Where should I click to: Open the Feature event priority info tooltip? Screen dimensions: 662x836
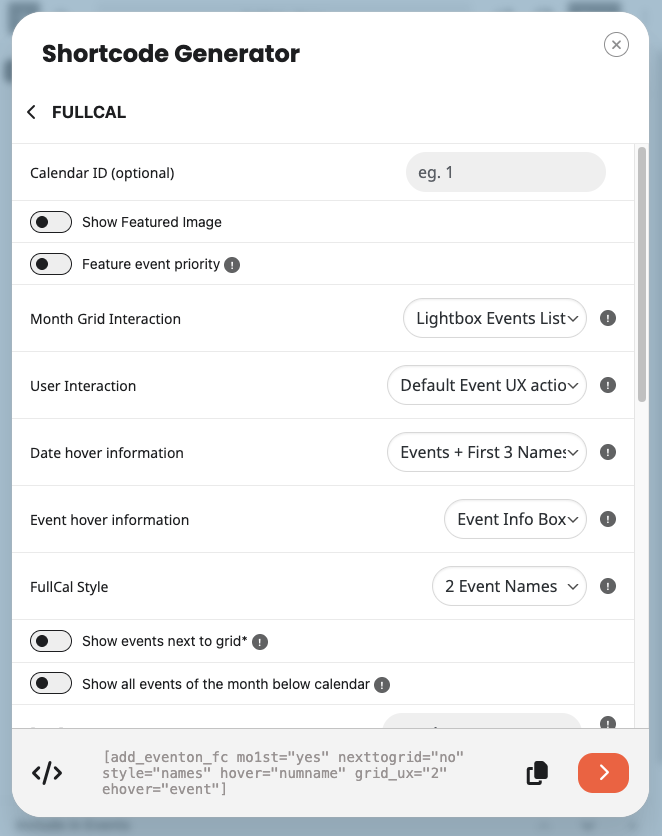pos(232,264)
